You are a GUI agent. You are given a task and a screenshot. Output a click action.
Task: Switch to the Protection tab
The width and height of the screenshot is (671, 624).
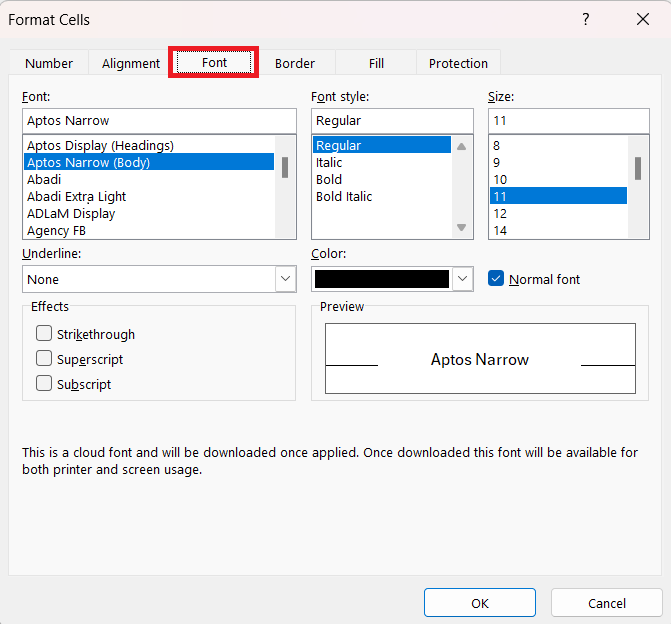pyautogui.click(x=458, y=63)
